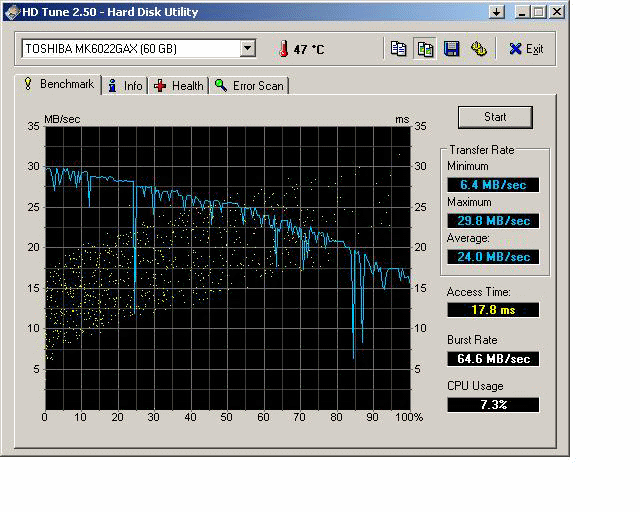
Task: Click the Access Time label
Action: pyautogui.click(x=478, y=292)
